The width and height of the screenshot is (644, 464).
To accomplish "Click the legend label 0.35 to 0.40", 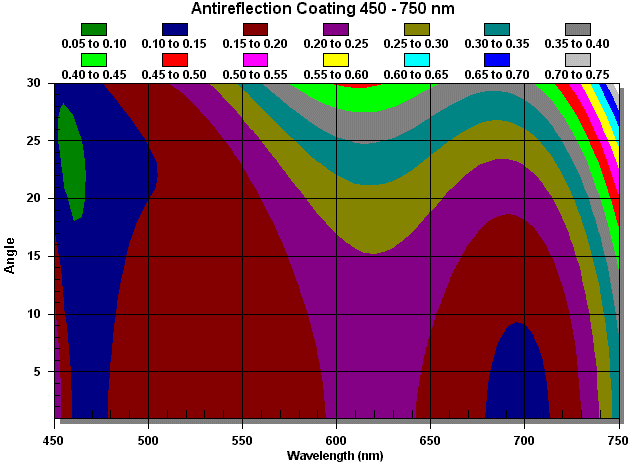I will click(577, 44).
